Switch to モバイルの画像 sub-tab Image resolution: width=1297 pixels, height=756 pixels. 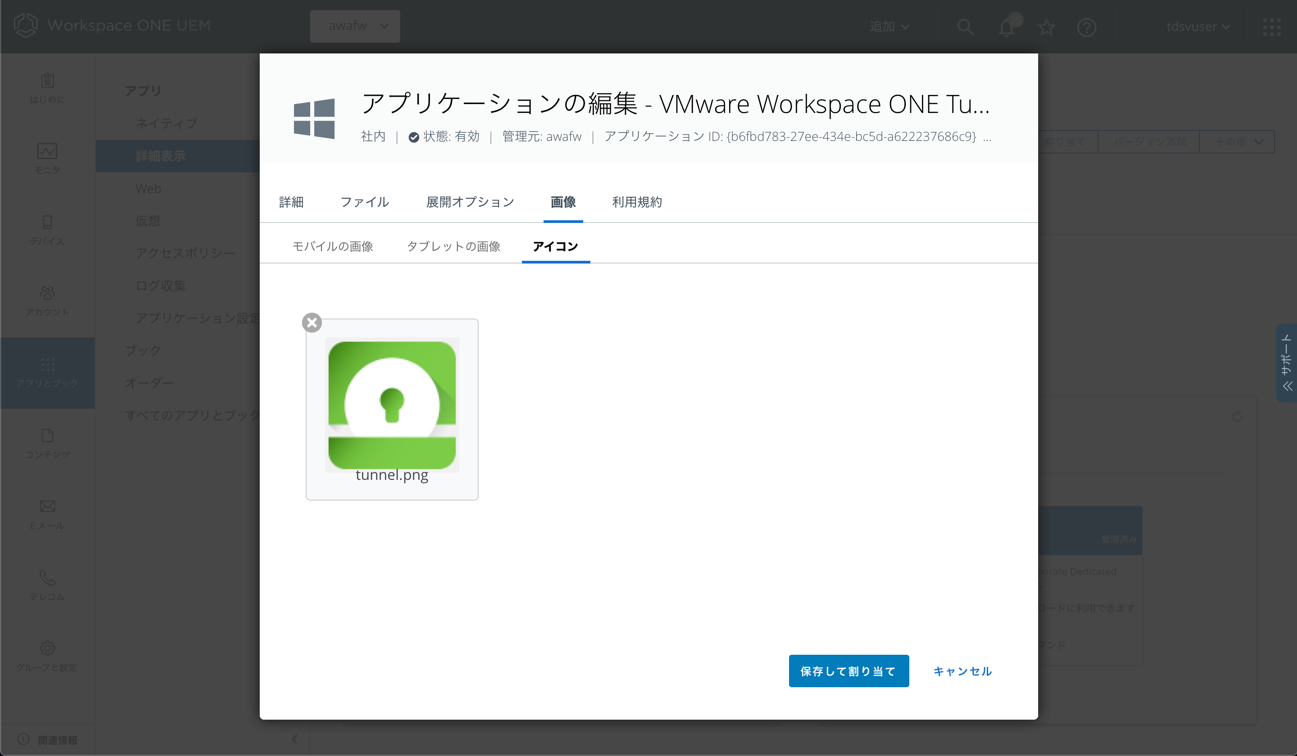[332, 246]
